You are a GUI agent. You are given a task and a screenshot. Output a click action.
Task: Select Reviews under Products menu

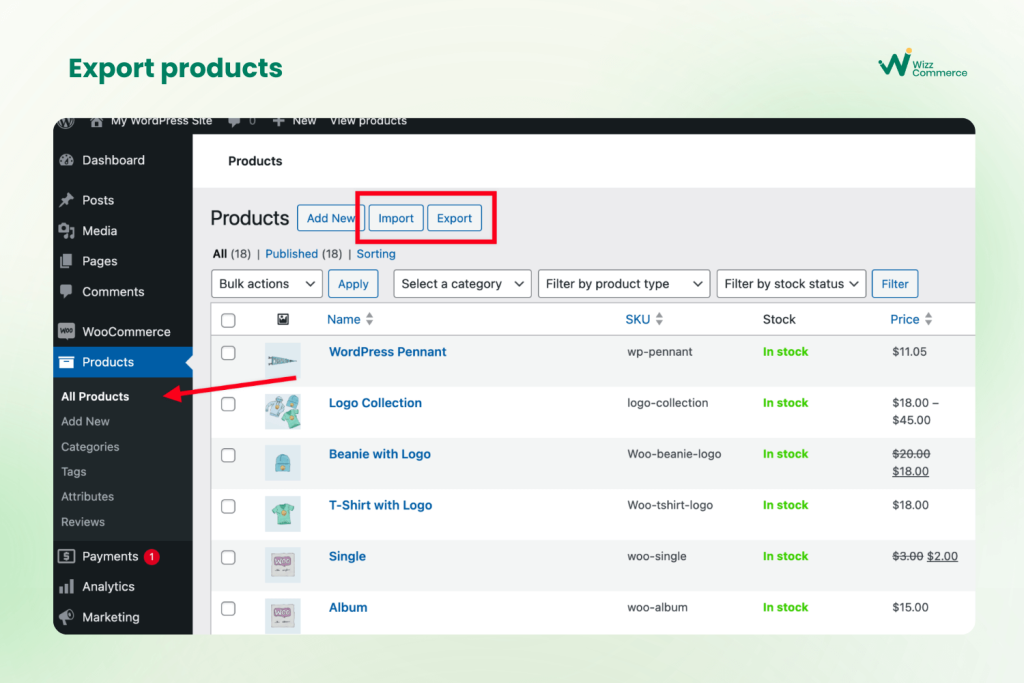click(x=83, y=522)
